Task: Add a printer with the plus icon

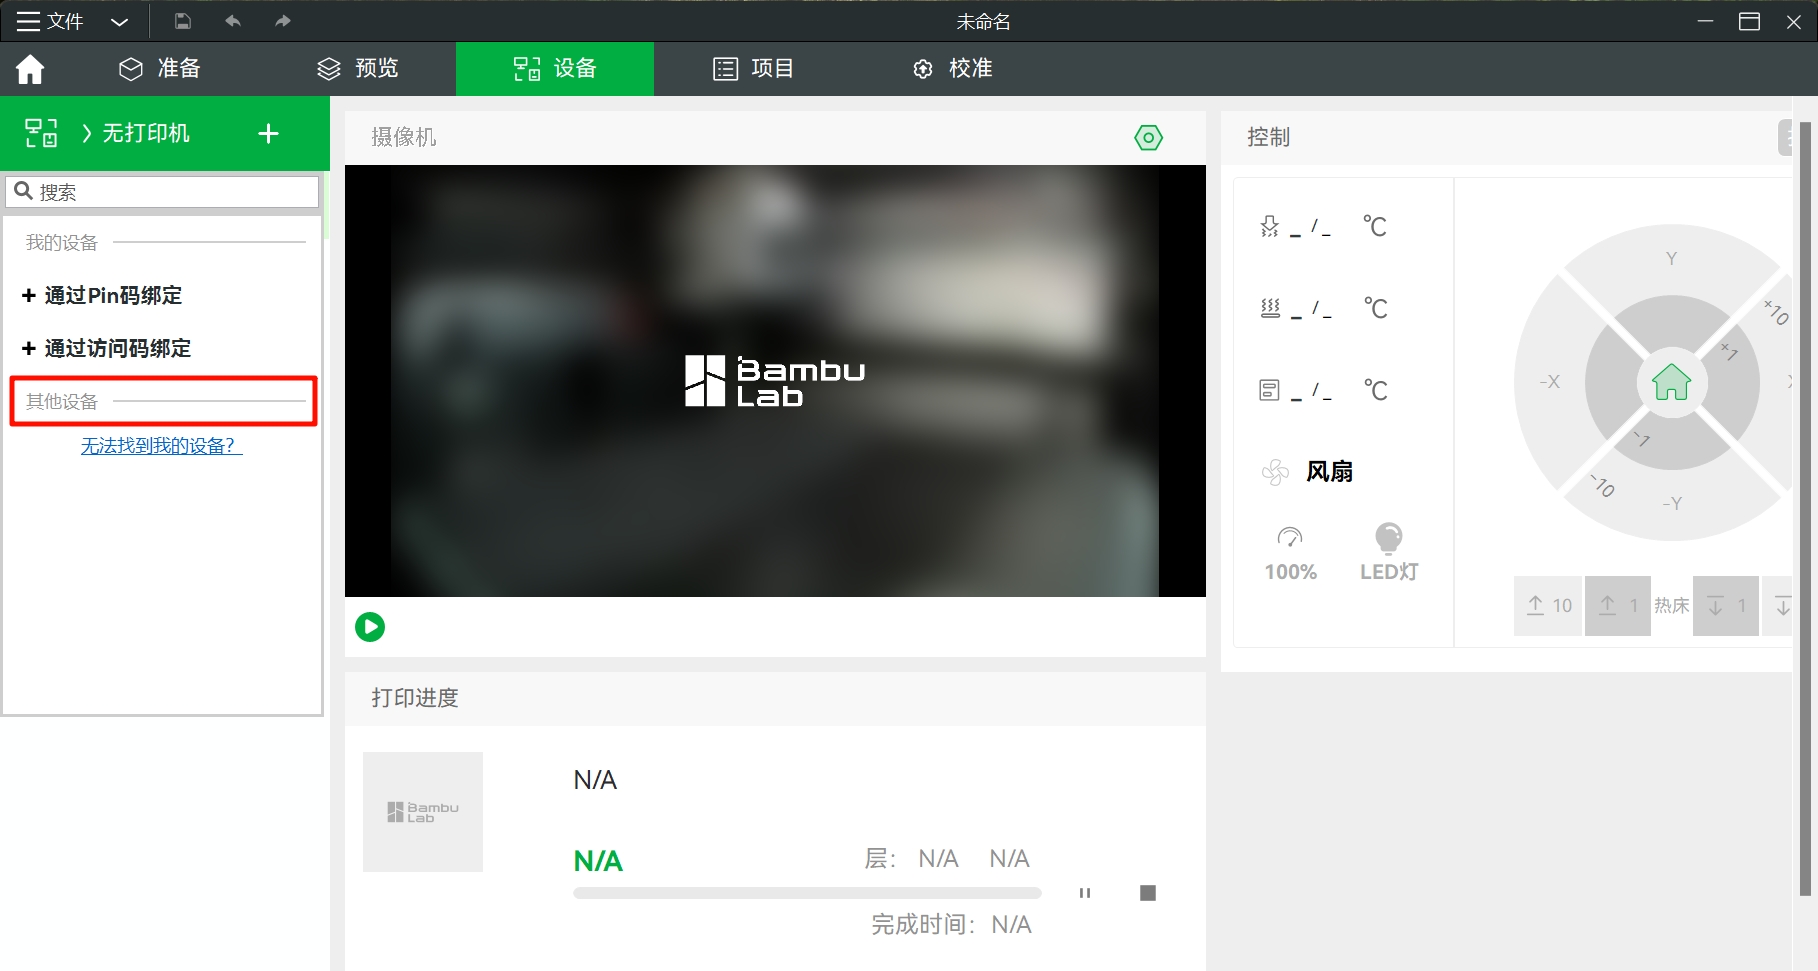Action: [268, 133]
